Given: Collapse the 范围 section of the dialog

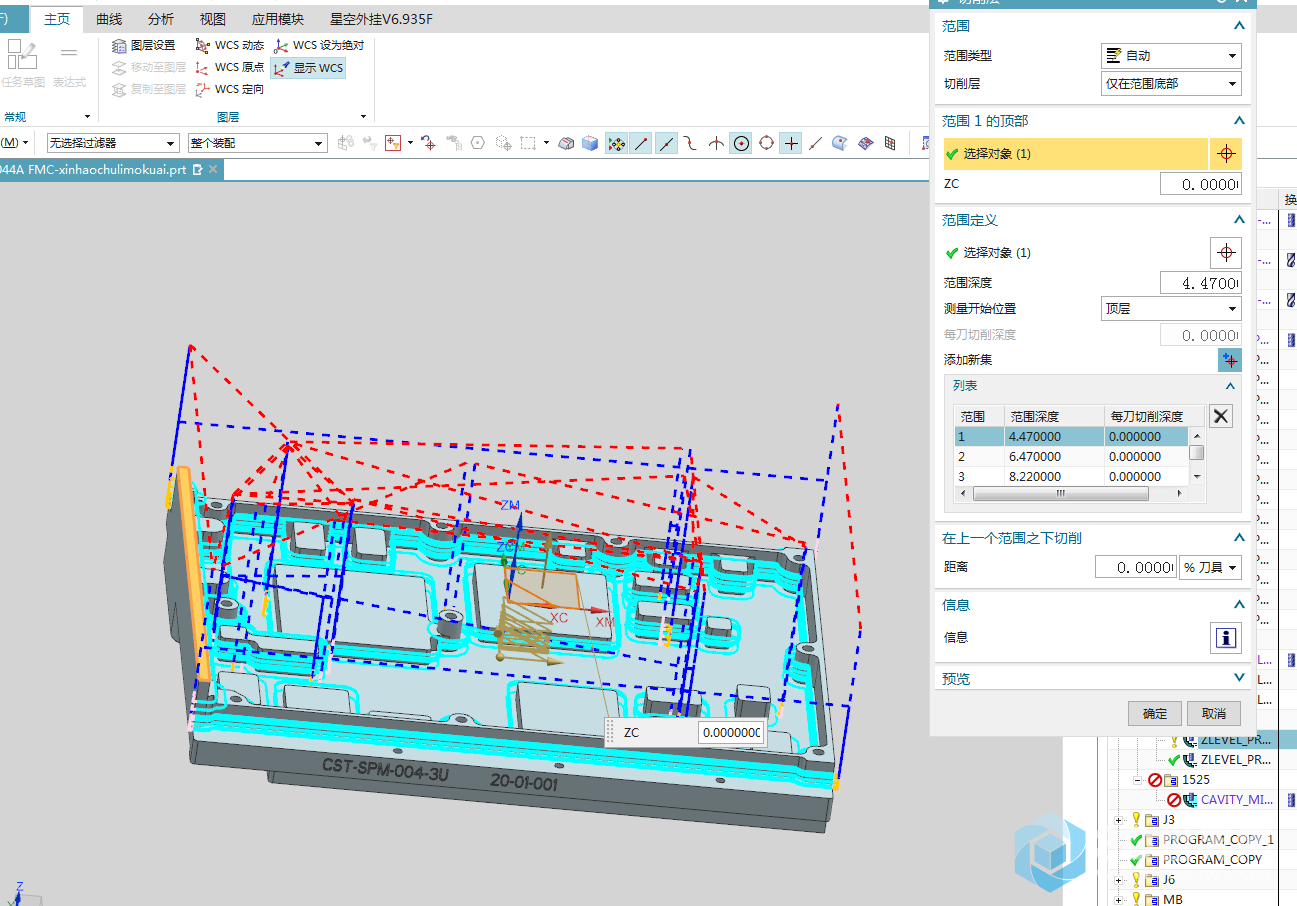Looking at the screenshot, I should click(x=1240, y=26).
